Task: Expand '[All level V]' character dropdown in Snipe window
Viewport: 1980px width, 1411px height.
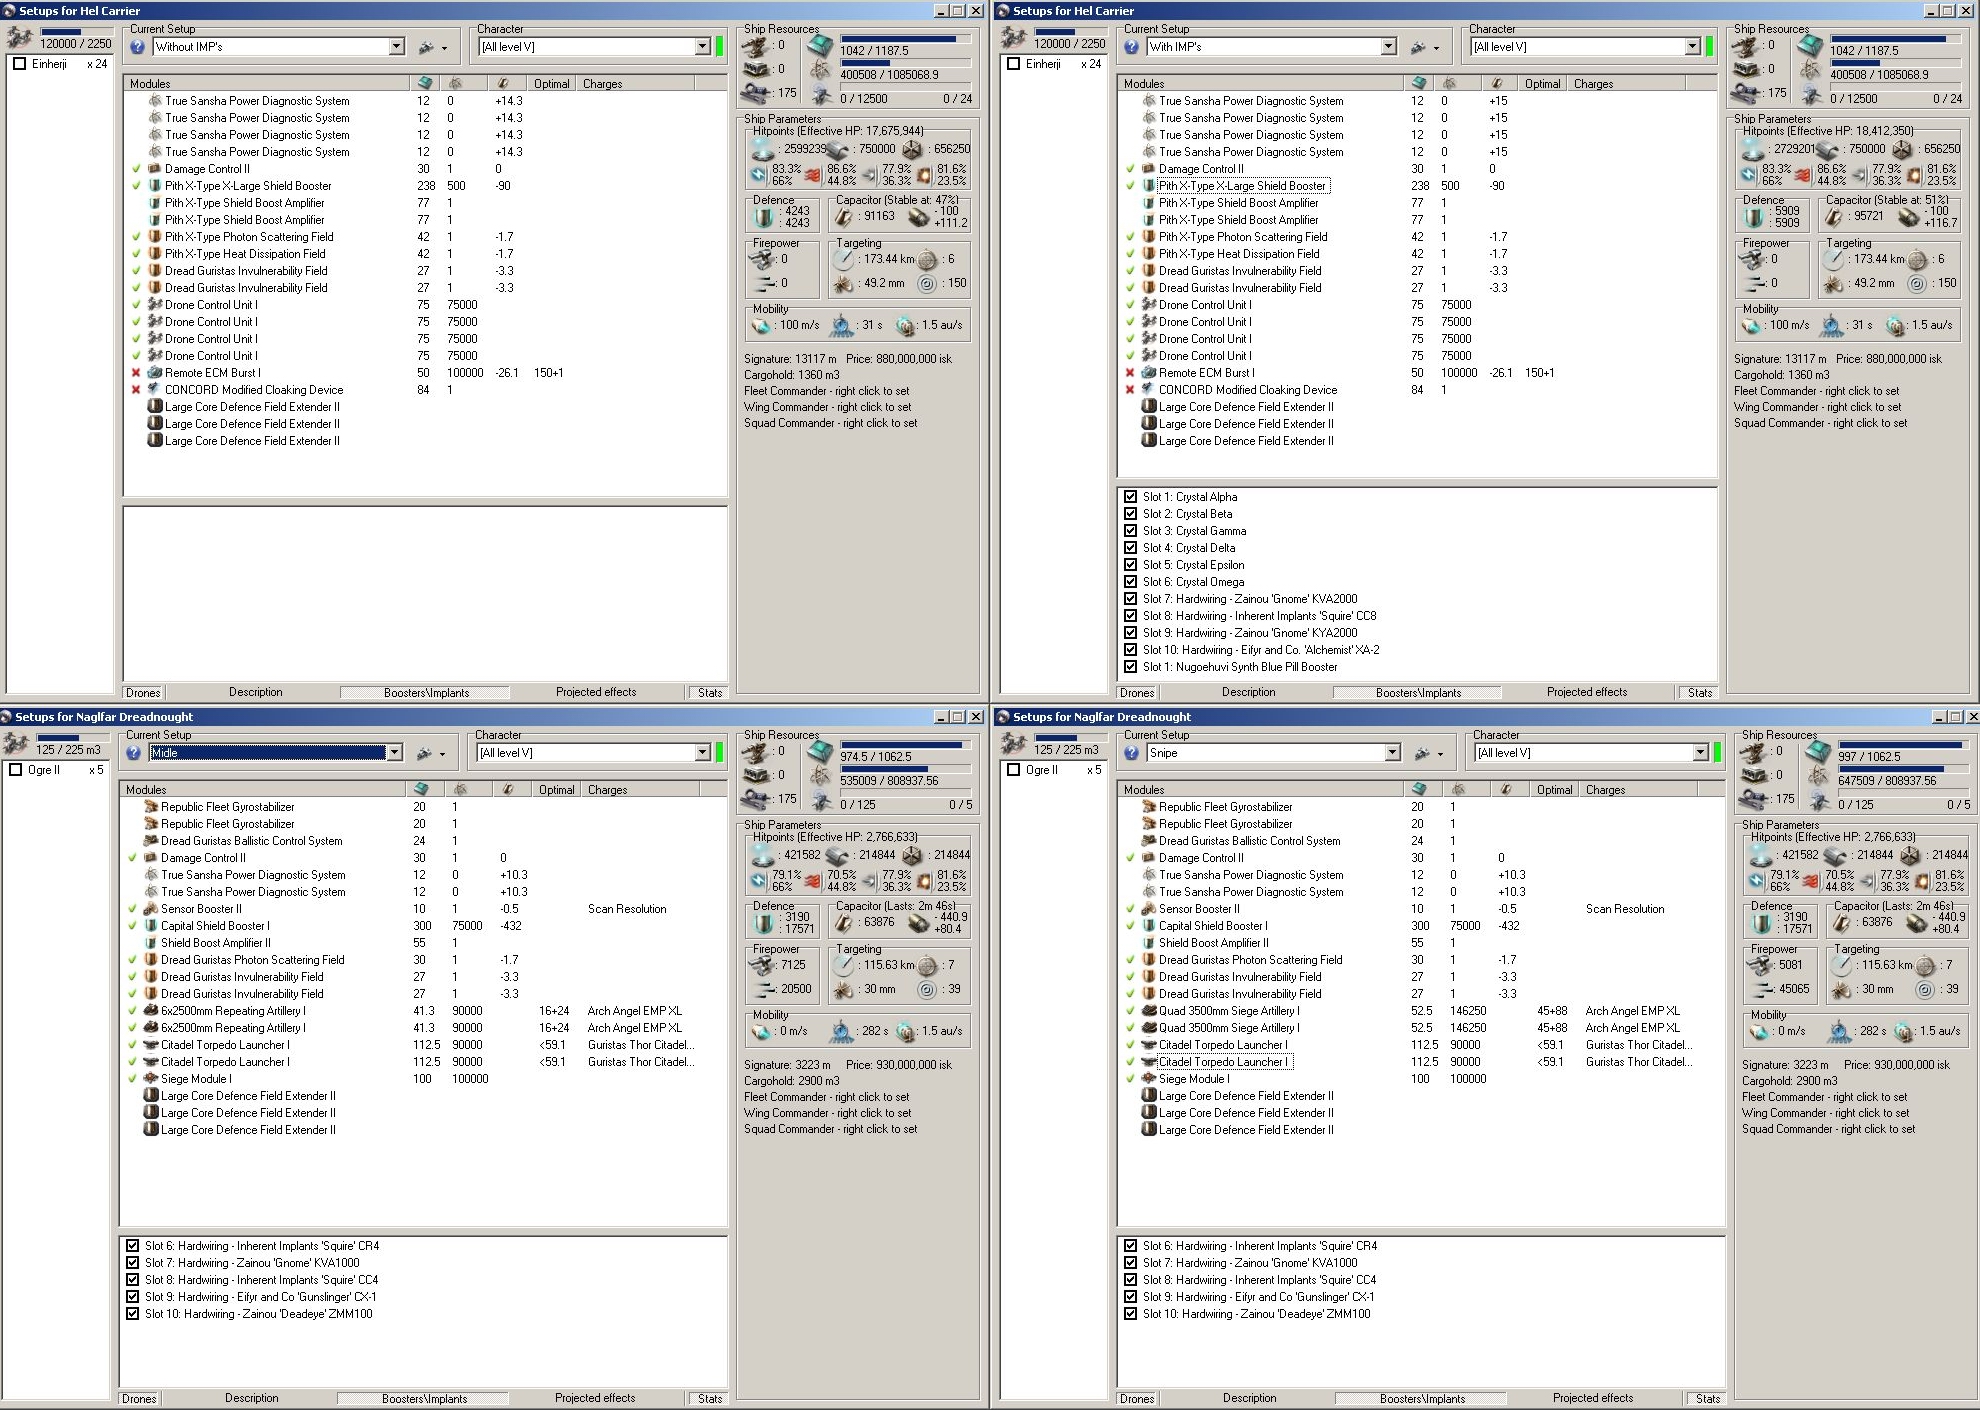Action: [x=1700, y=753]
